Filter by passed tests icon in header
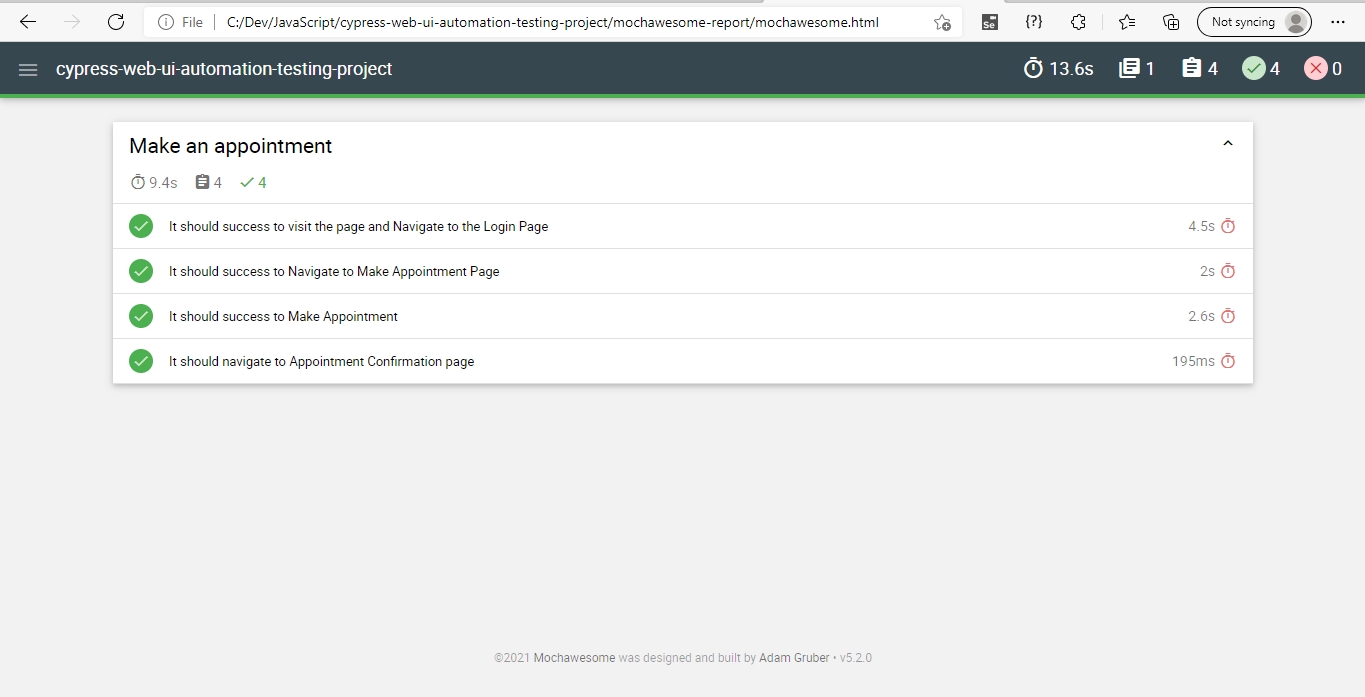This screenshot has width=1365, height=697. pos(1253,68)
